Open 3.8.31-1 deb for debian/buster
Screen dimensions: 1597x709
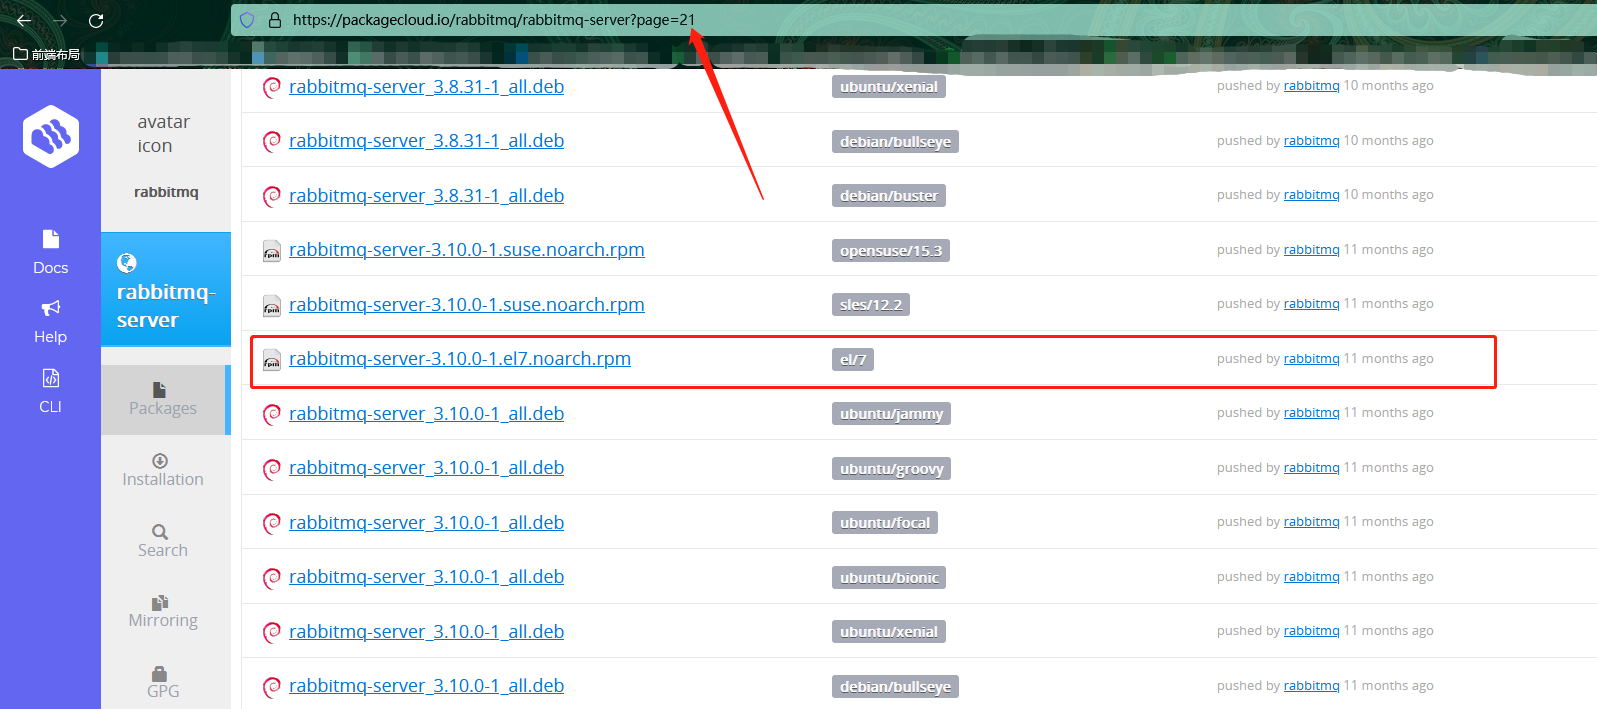(x=426, y=196)
